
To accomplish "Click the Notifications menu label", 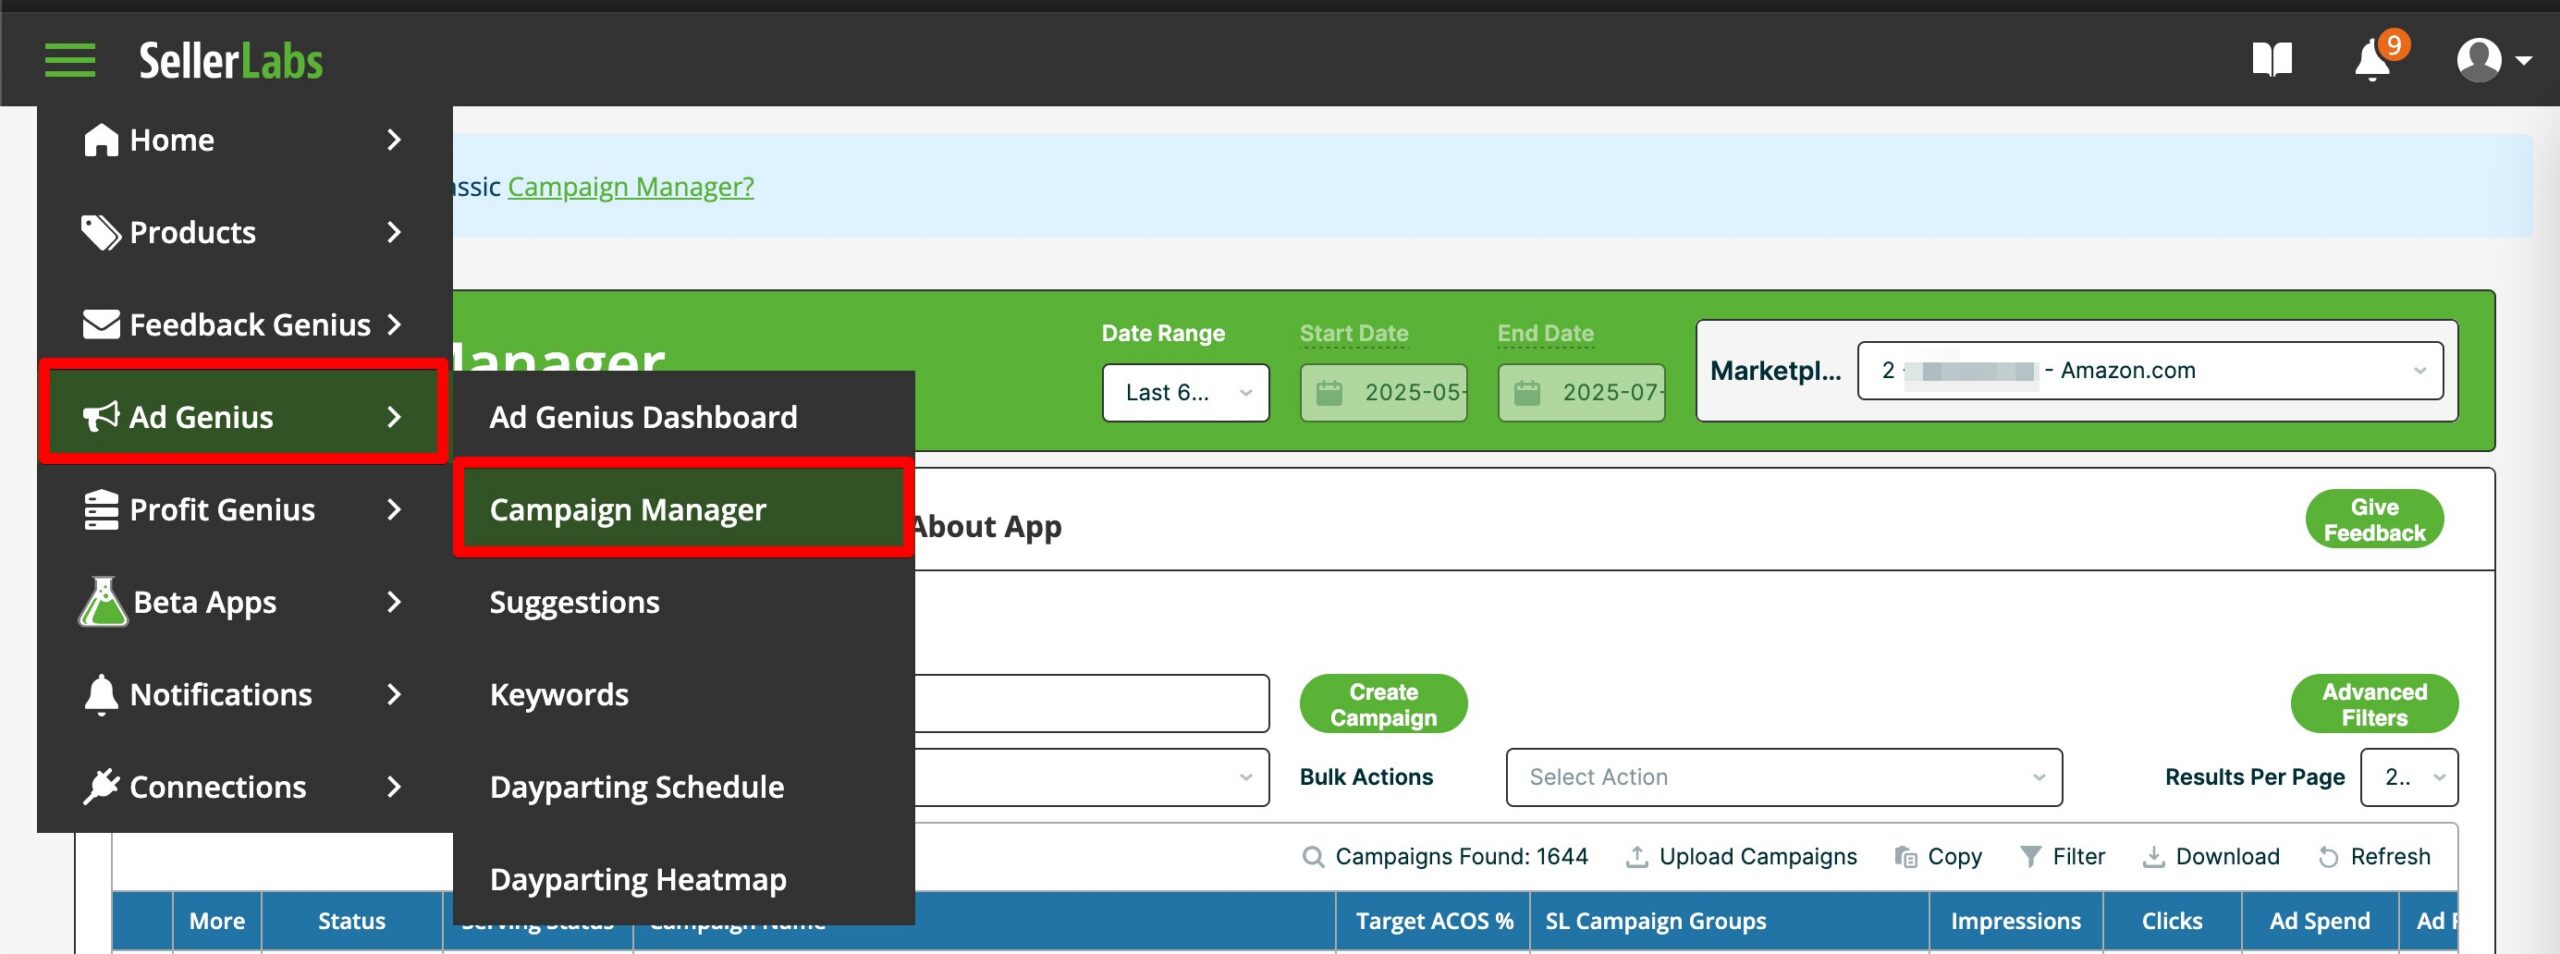I will (x=221, y=695).
